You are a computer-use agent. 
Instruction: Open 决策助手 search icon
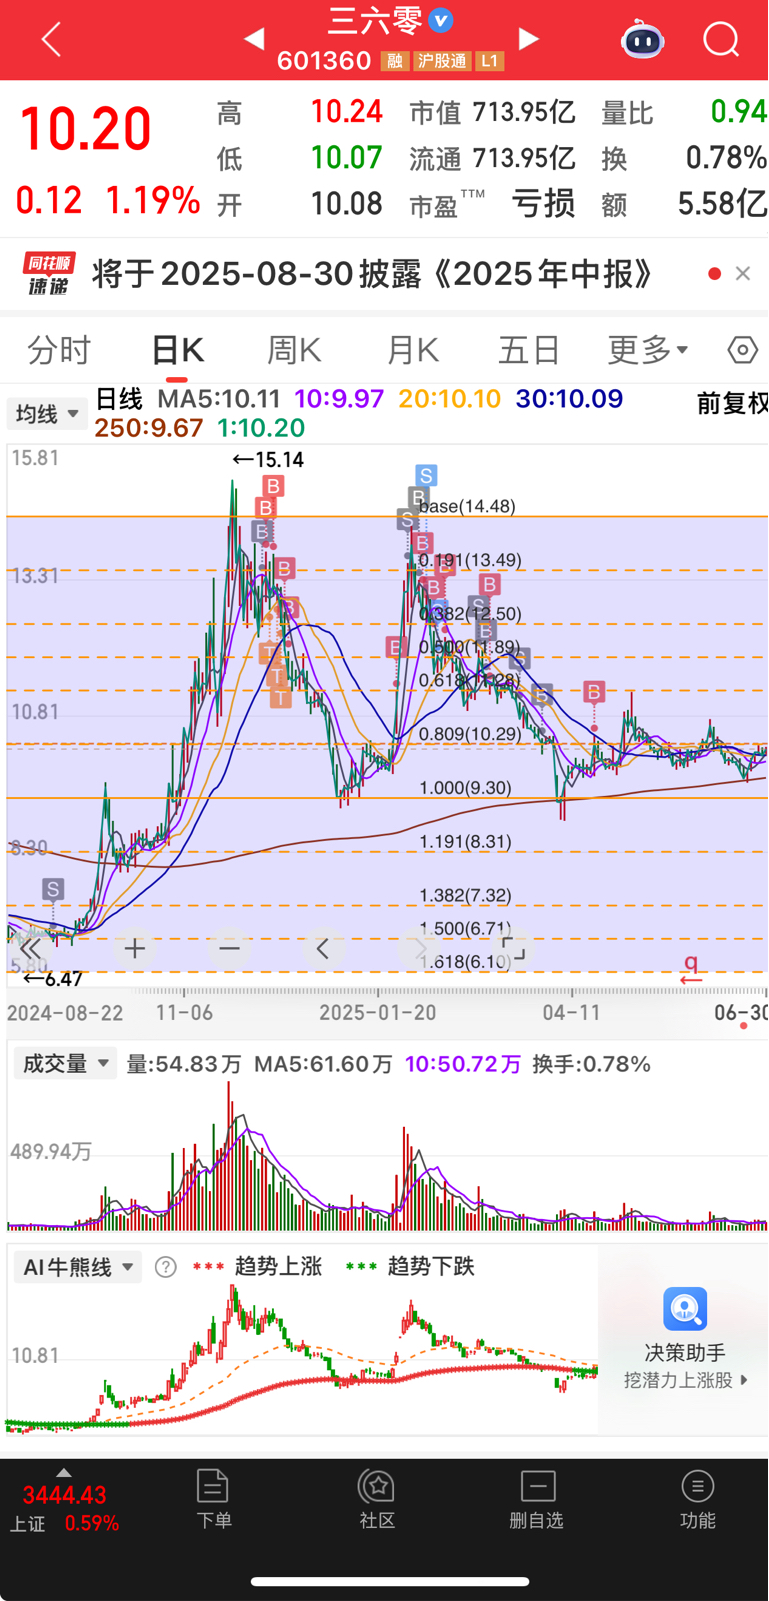pyautogui.click(x=685, y=1309)
